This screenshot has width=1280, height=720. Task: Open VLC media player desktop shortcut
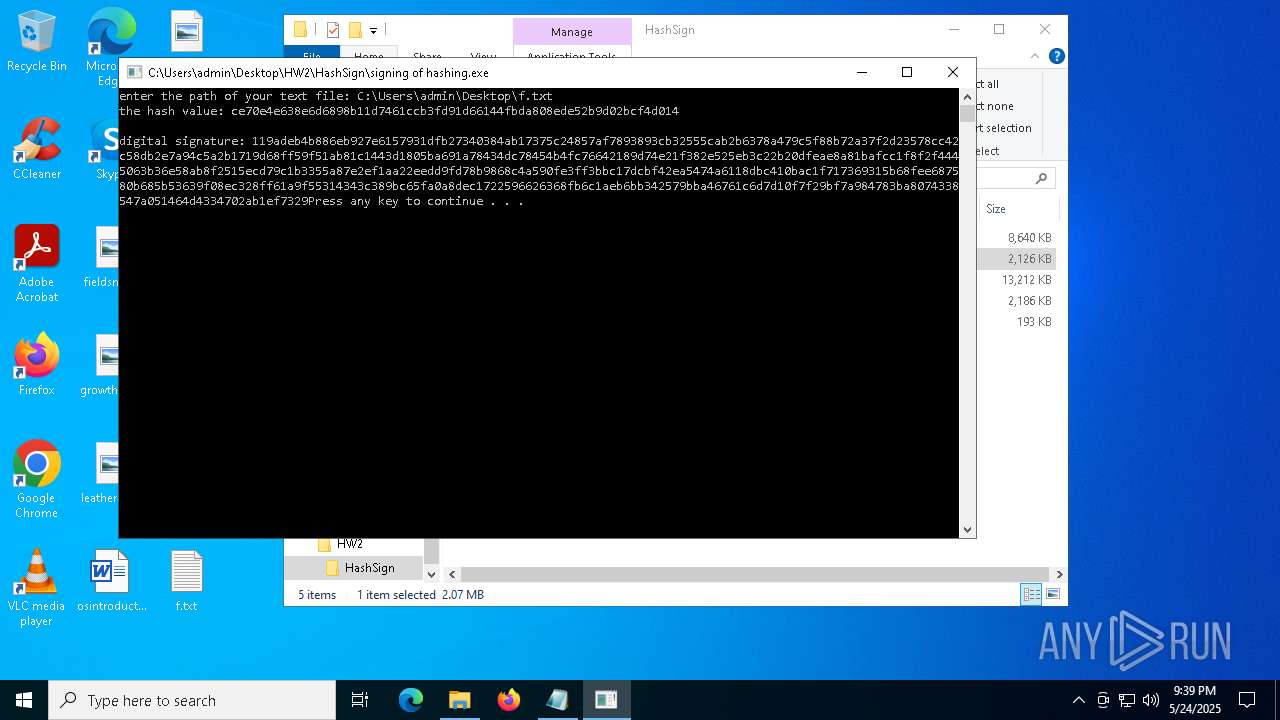point(36,588)
